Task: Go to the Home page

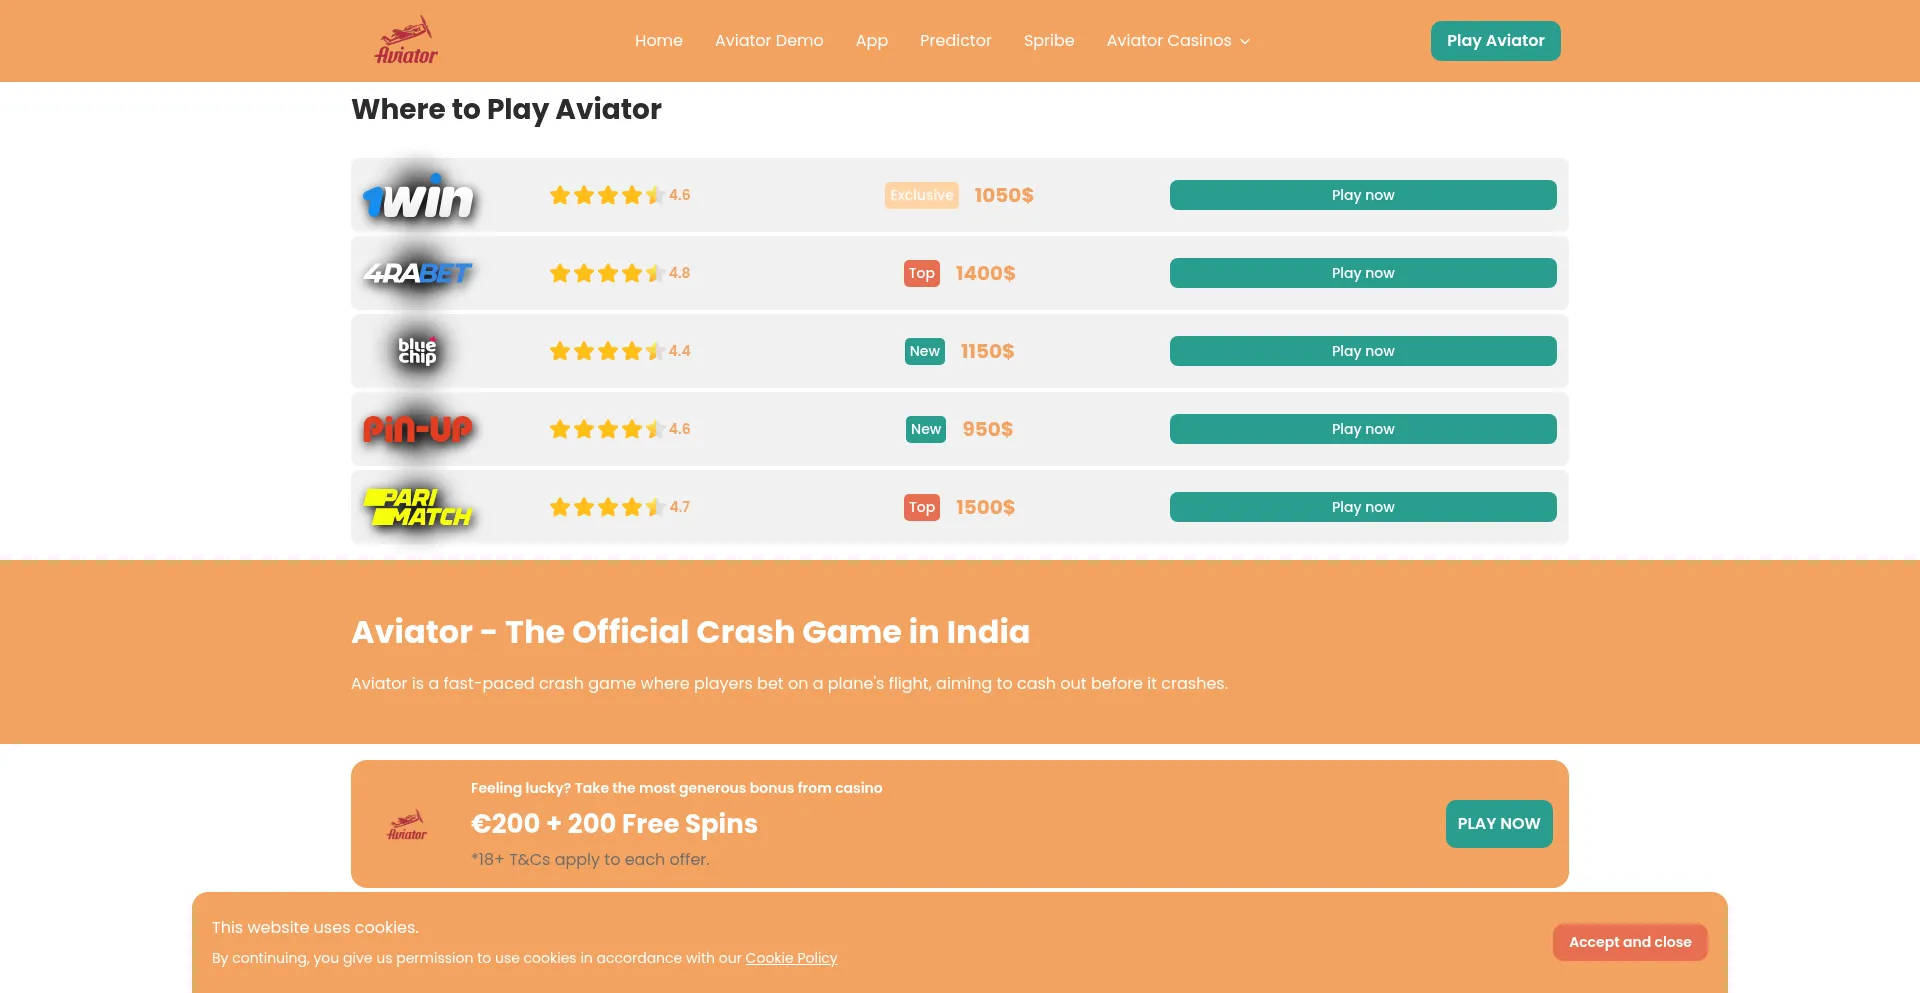Action: [659, 41]
